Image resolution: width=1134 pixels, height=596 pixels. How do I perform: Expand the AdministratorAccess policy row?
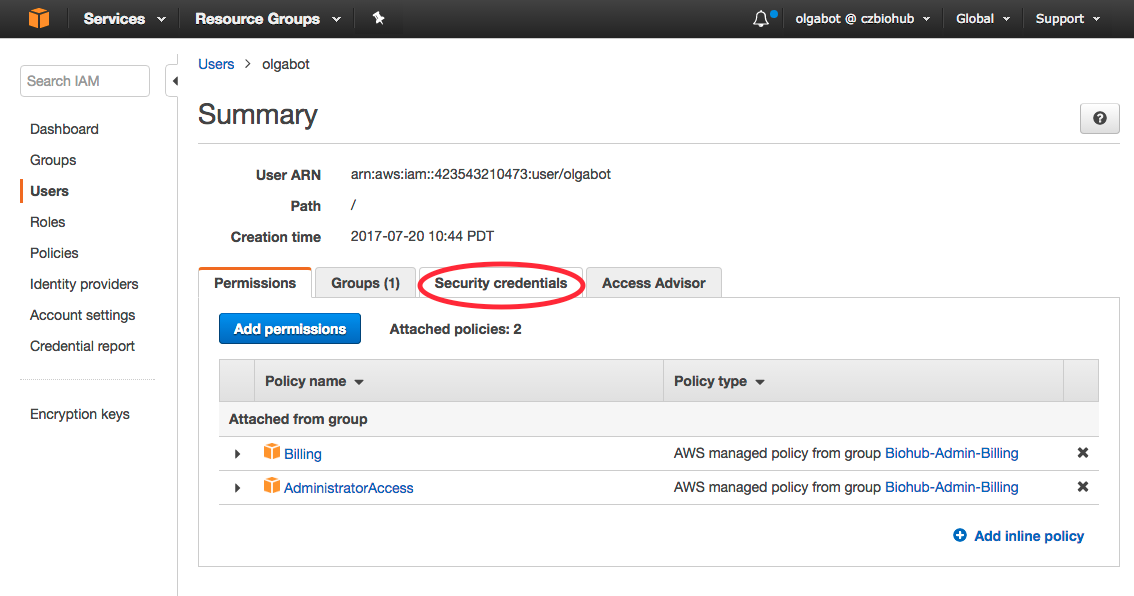pyautogui.click(x=238, y=488)
